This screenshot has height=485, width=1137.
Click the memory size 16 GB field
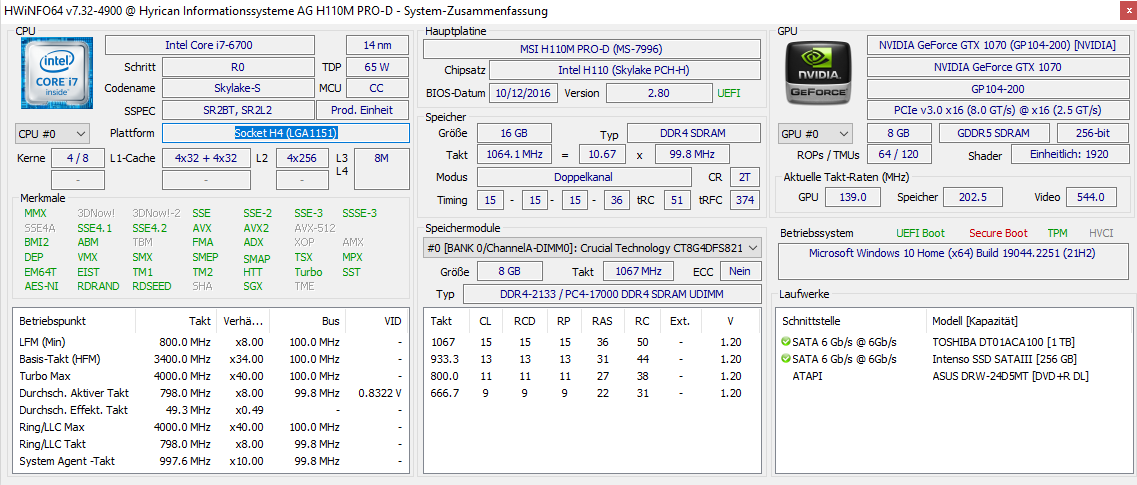pos(514,133)
